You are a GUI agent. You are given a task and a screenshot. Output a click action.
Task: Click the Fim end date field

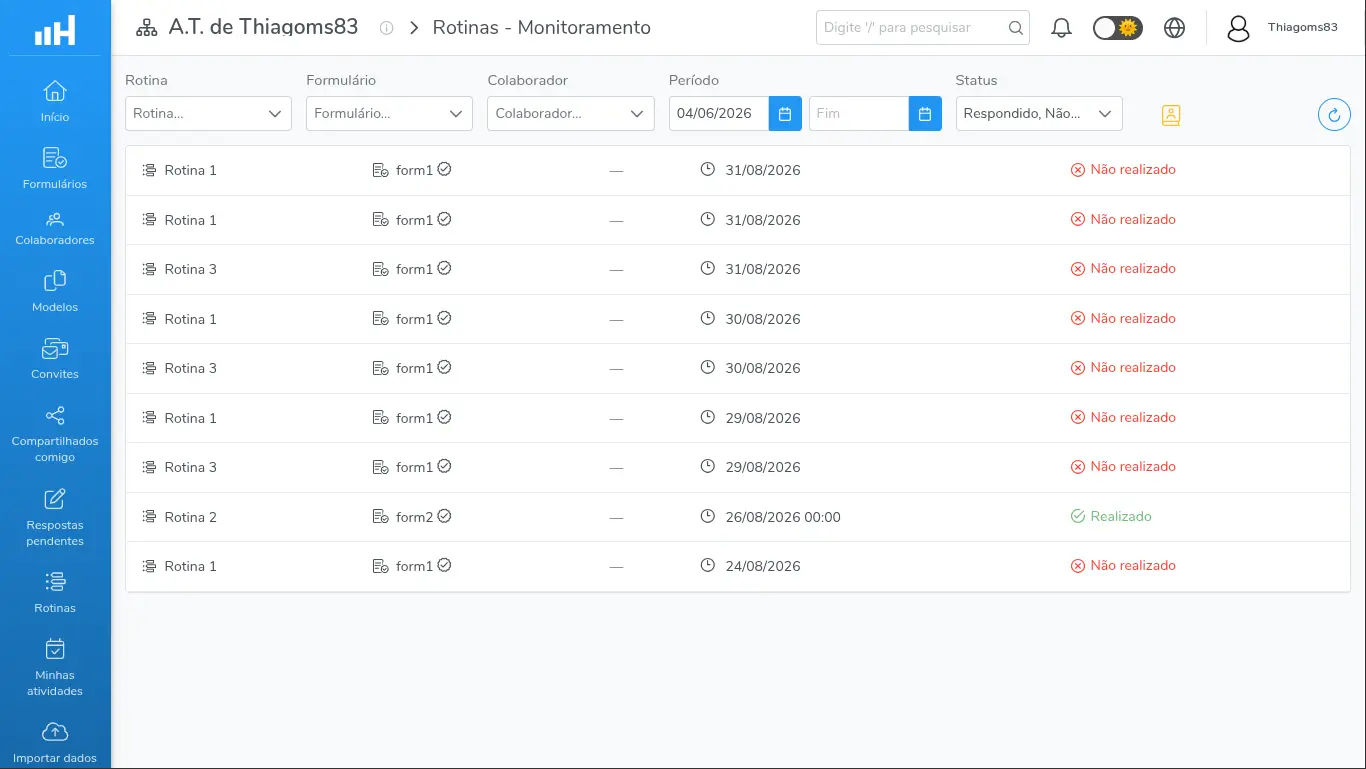[x=859, y=113]
